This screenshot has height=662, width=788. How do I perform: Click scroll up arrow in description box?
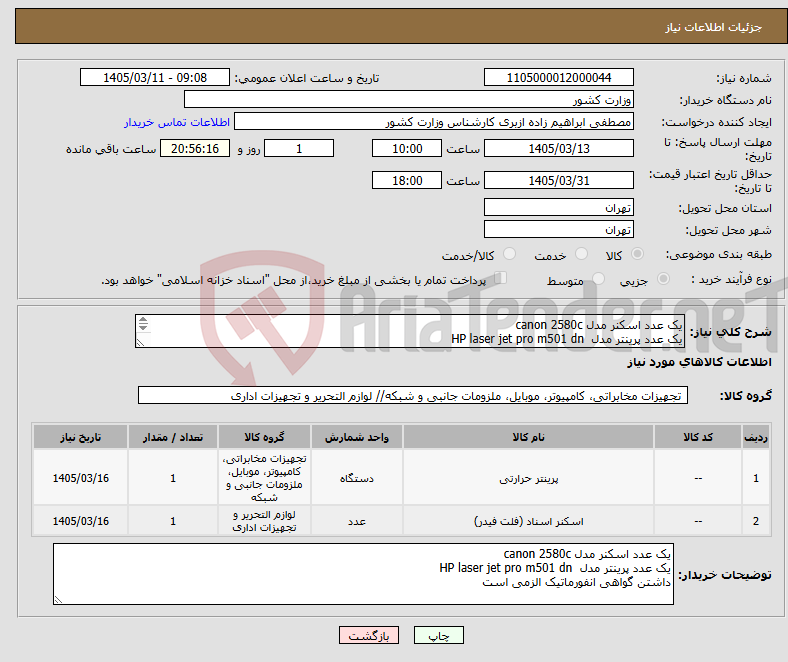click(x=143, y=320)
